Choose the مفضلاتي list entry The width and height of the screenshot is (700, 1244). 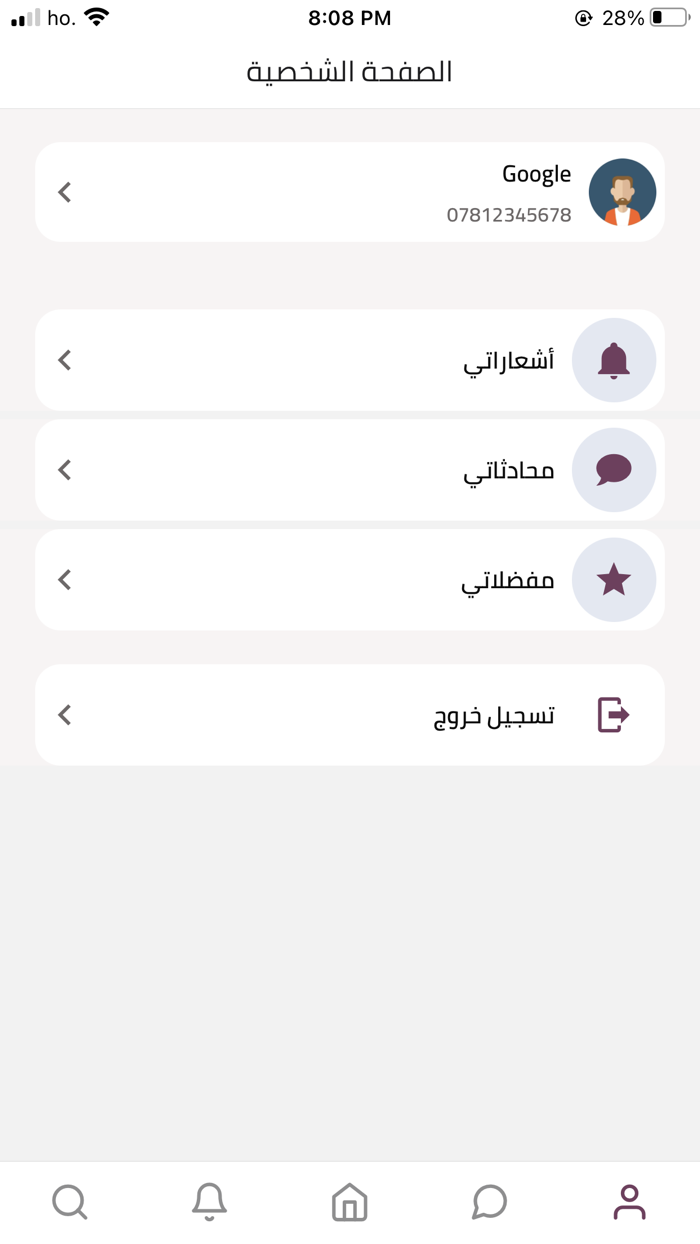point(508,580)
